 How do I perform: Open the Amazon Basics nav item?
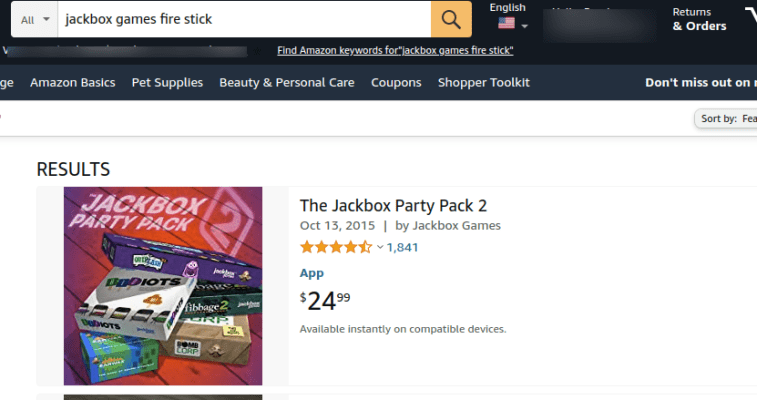(72, 82)
